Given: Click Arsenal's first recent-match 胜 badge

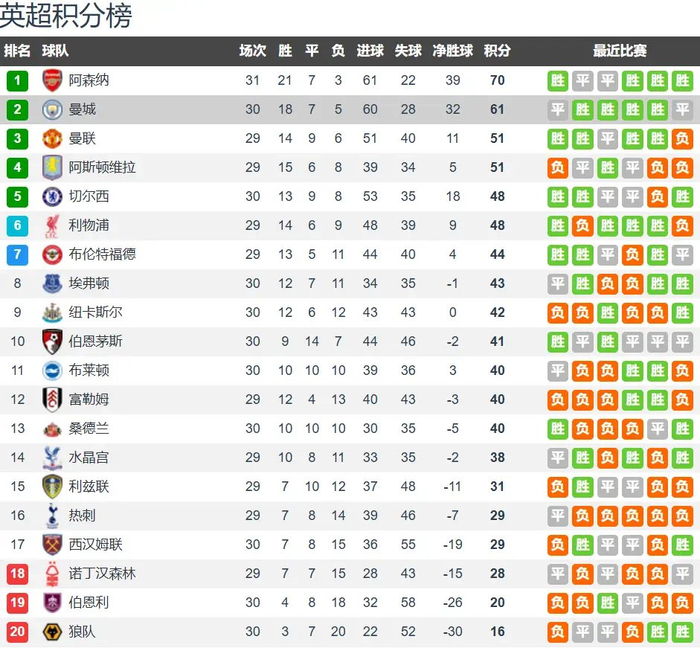Looking at the screenshot, I should (x=558, y=81).
